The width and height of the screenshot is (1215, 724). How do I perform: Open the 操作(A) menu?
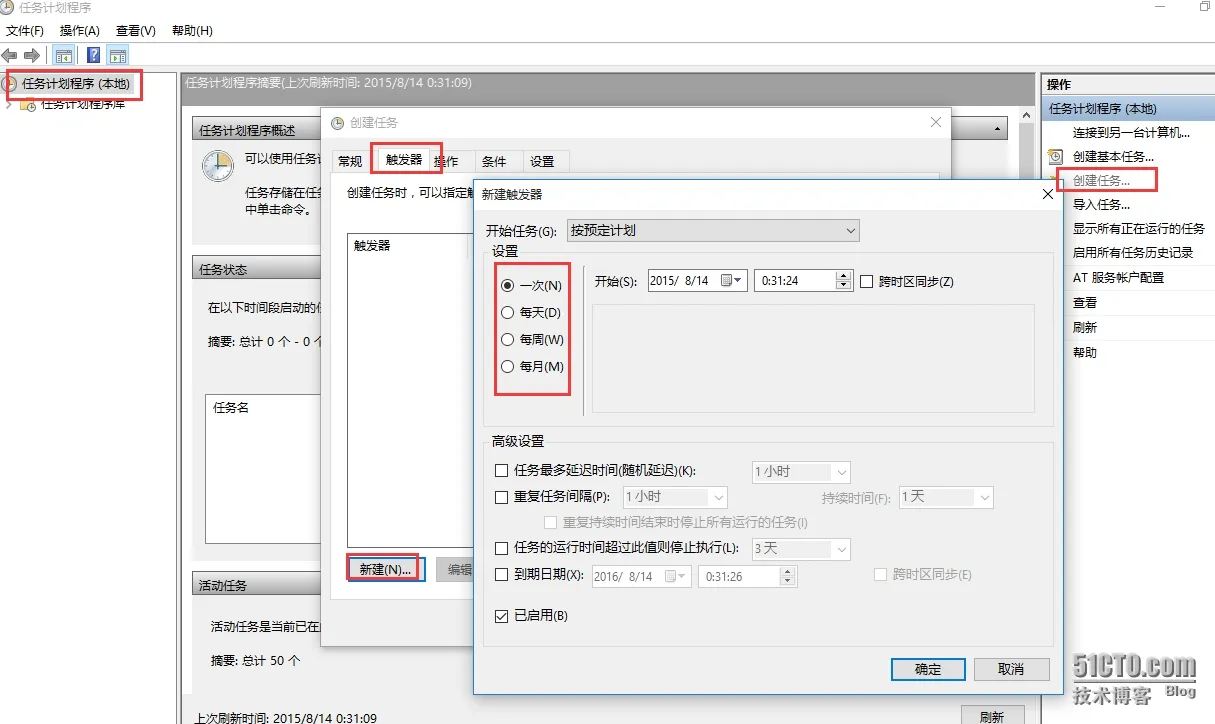click(x=80, y=31)
